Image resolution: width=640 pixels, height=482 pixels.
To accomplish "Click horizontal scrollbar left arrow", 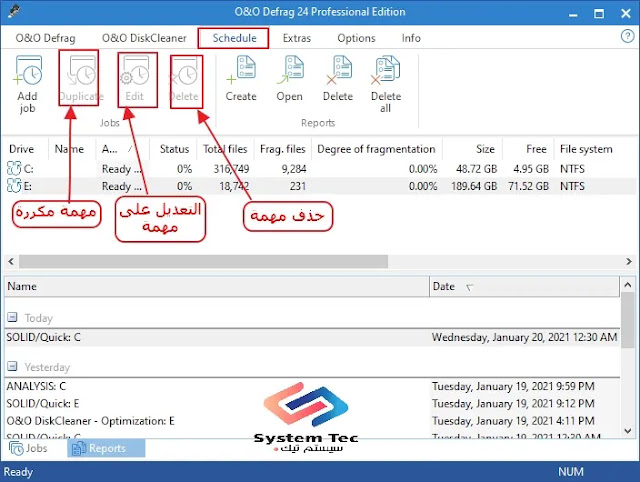I will click(11, 261).
